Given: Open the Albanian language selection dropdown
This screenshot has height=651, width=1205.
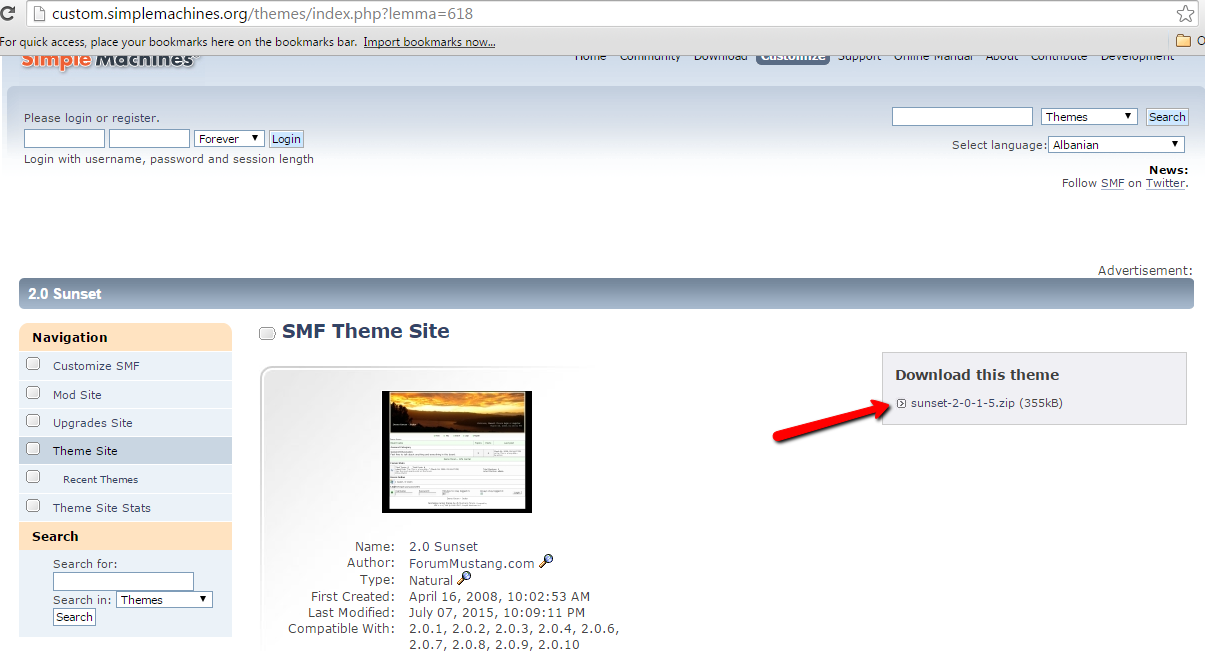Looking at the screenshot, I should (x=1115, y=143).
